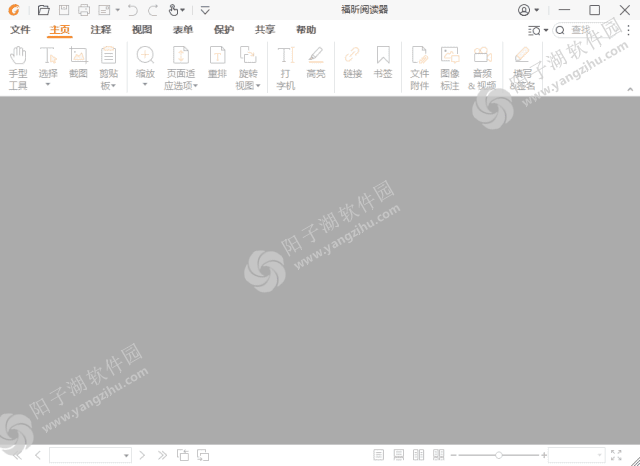This screenshot has height=466, width=640.
Task: Select the Highlight (高亮) tool
Action: tap(316, 62)
